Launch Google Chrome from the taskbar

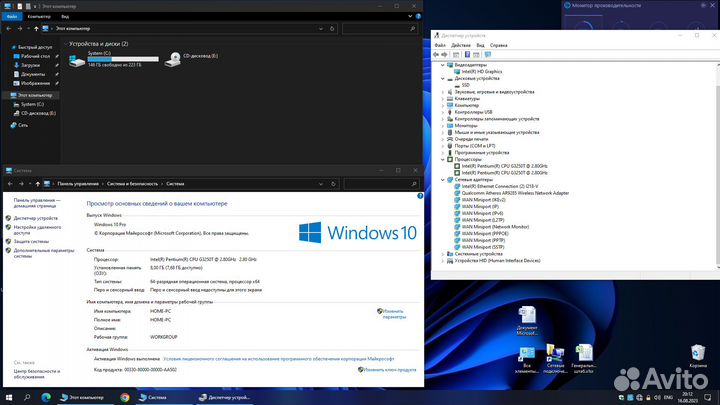point(124,398)
